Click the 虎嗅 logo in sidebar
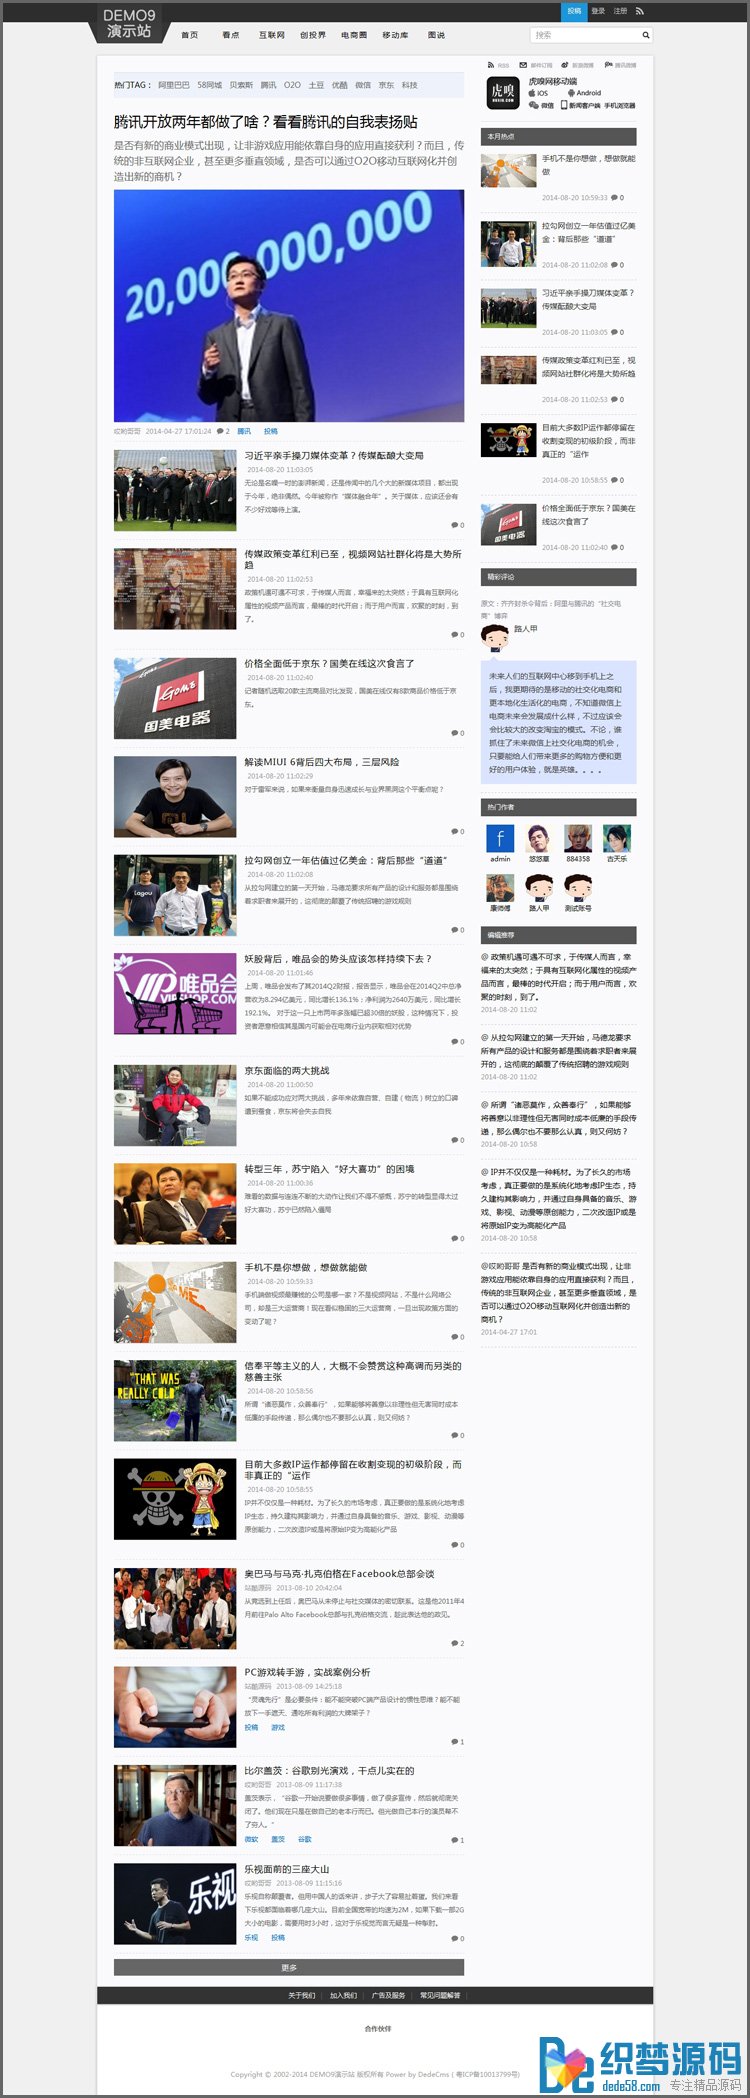 point(502,92)
